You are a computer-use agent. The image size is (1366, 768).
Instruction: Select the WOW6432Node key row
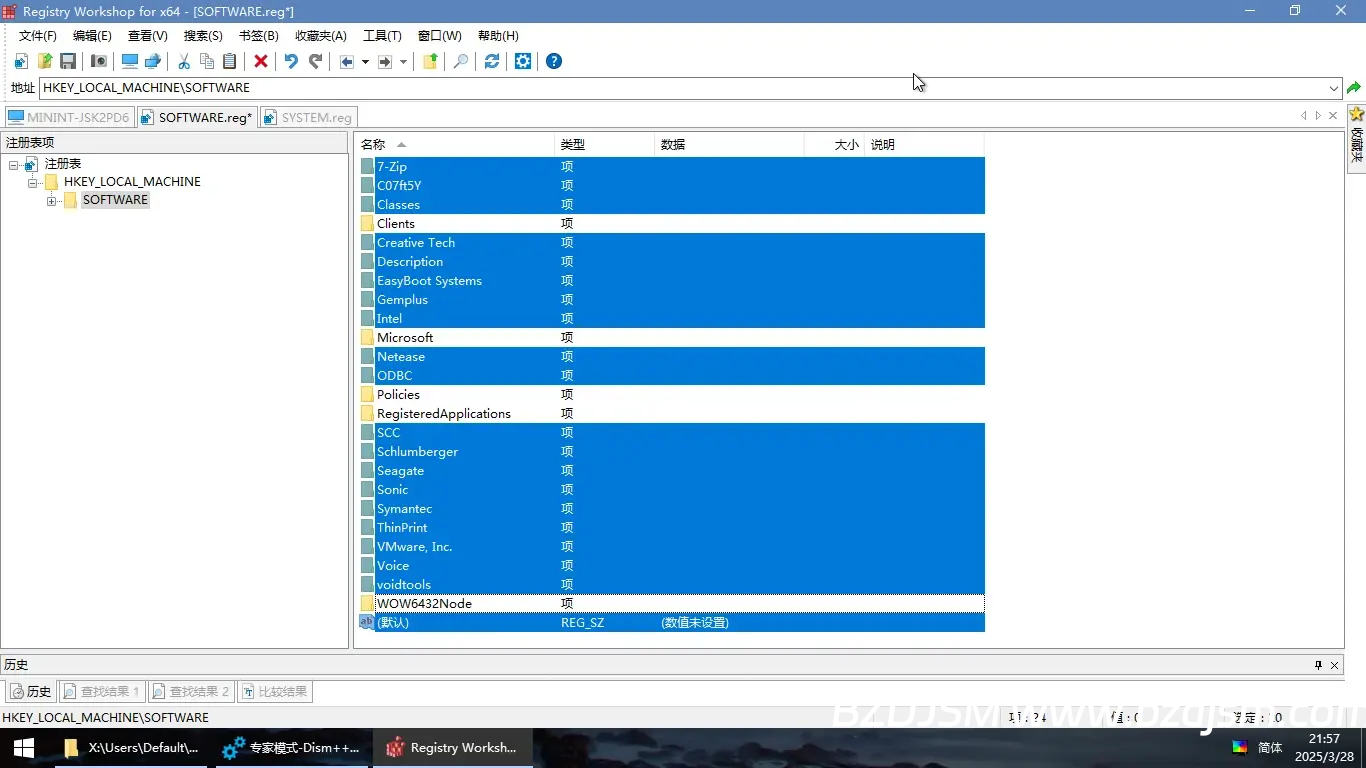click(671, 604)
